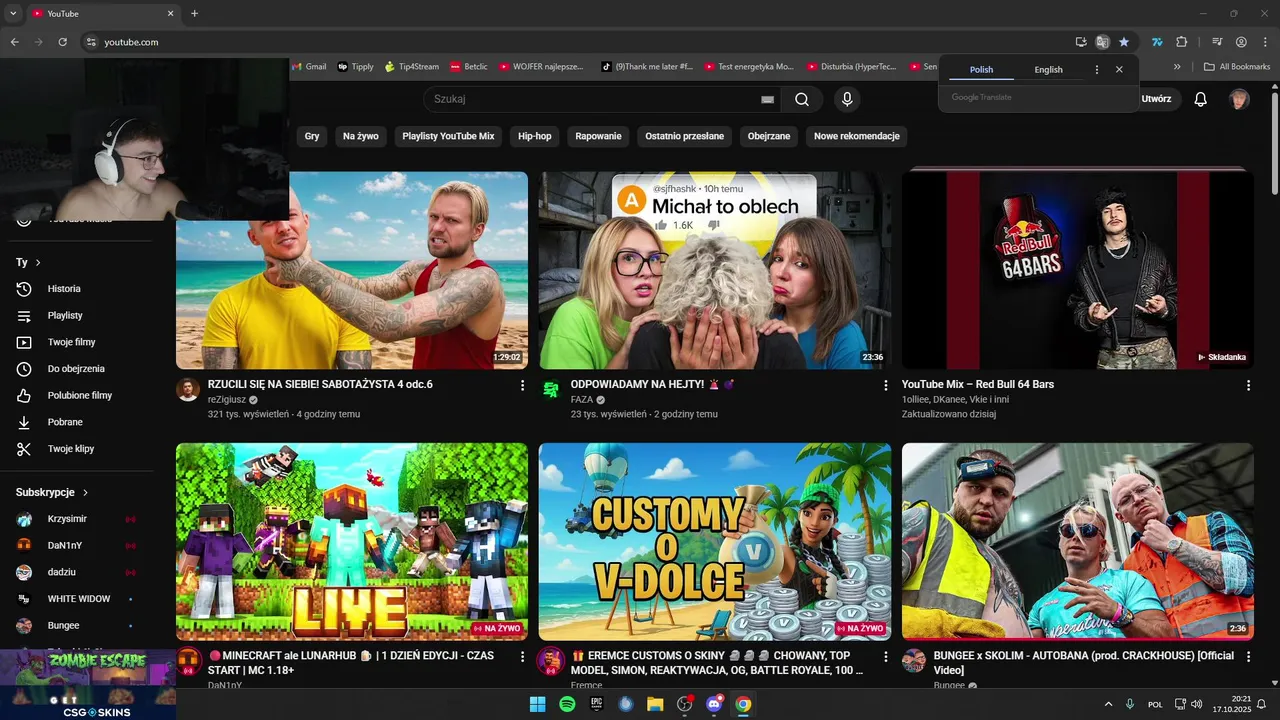Screen dimensions: 1280x720
Task: Select the Polish tab in translate popup
Action: [981, 70]
